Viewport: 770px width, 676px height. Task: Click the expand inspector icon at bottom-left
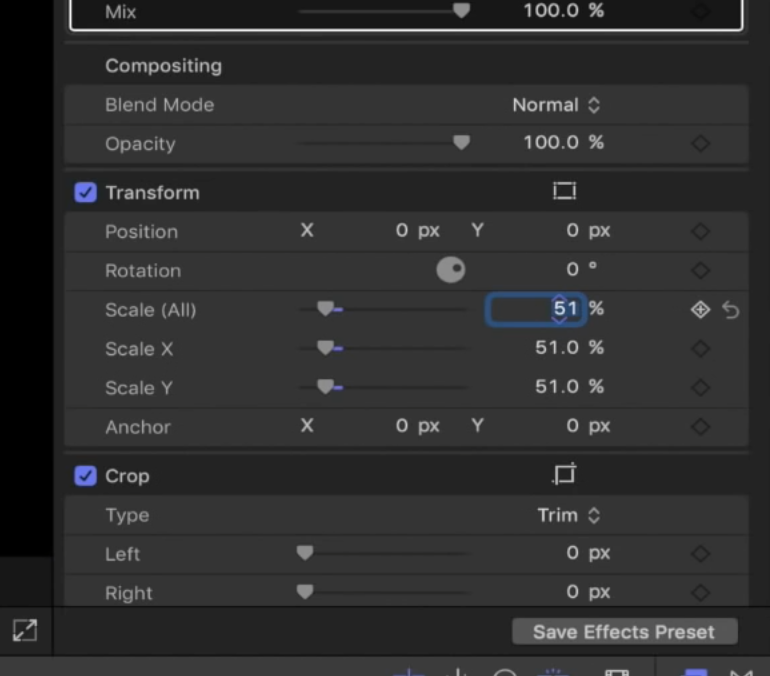coord(25,630)
